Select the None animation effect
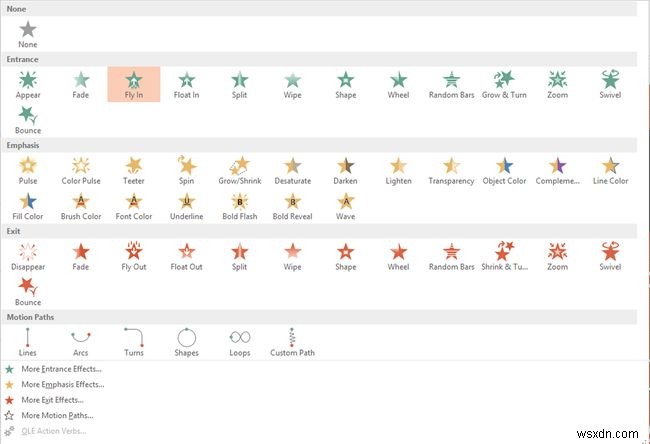 [x=28, y=35]
